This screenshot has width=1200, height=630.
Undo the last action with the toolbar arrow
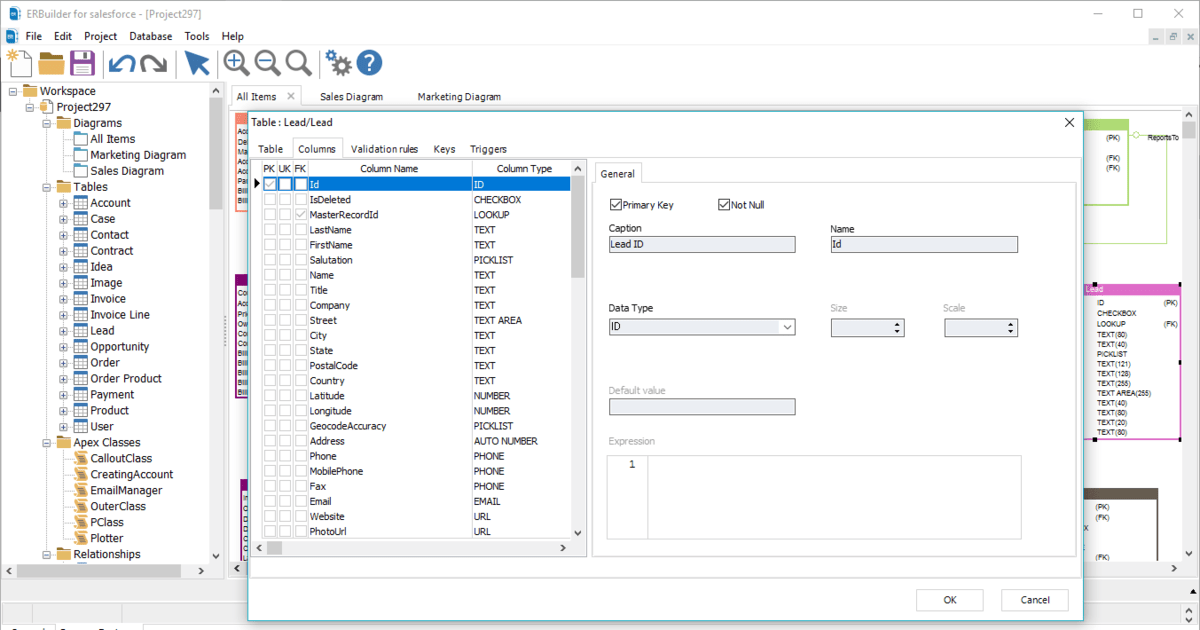pos(121,64)
